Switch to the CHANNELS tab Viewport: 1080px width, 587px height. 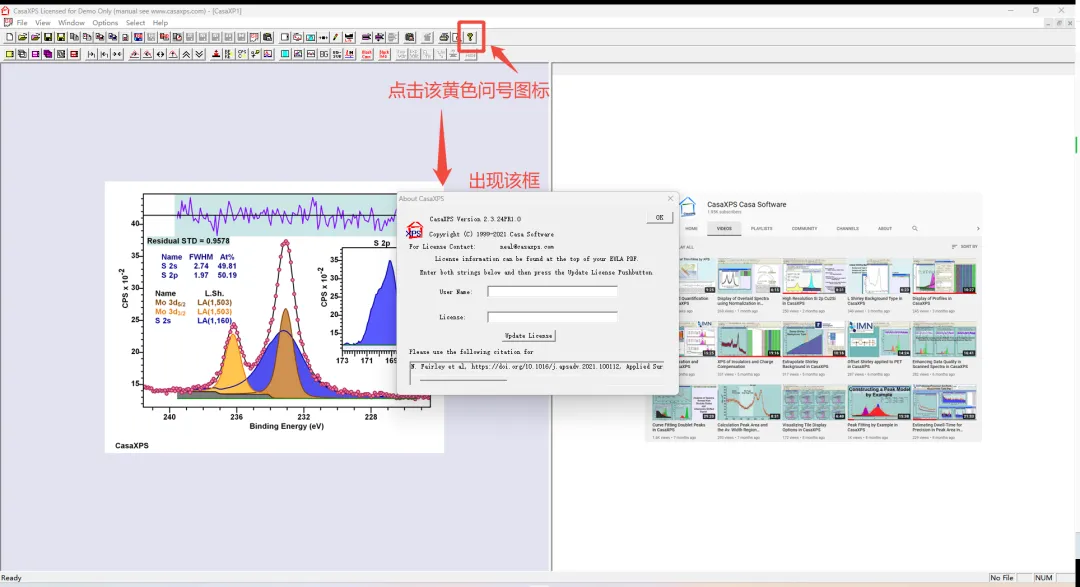point(847,228)
